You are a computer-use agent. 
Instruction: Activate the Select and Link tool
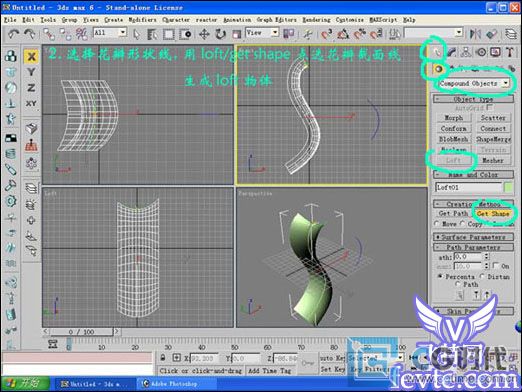pyautogui.click(x=49, y=34)
